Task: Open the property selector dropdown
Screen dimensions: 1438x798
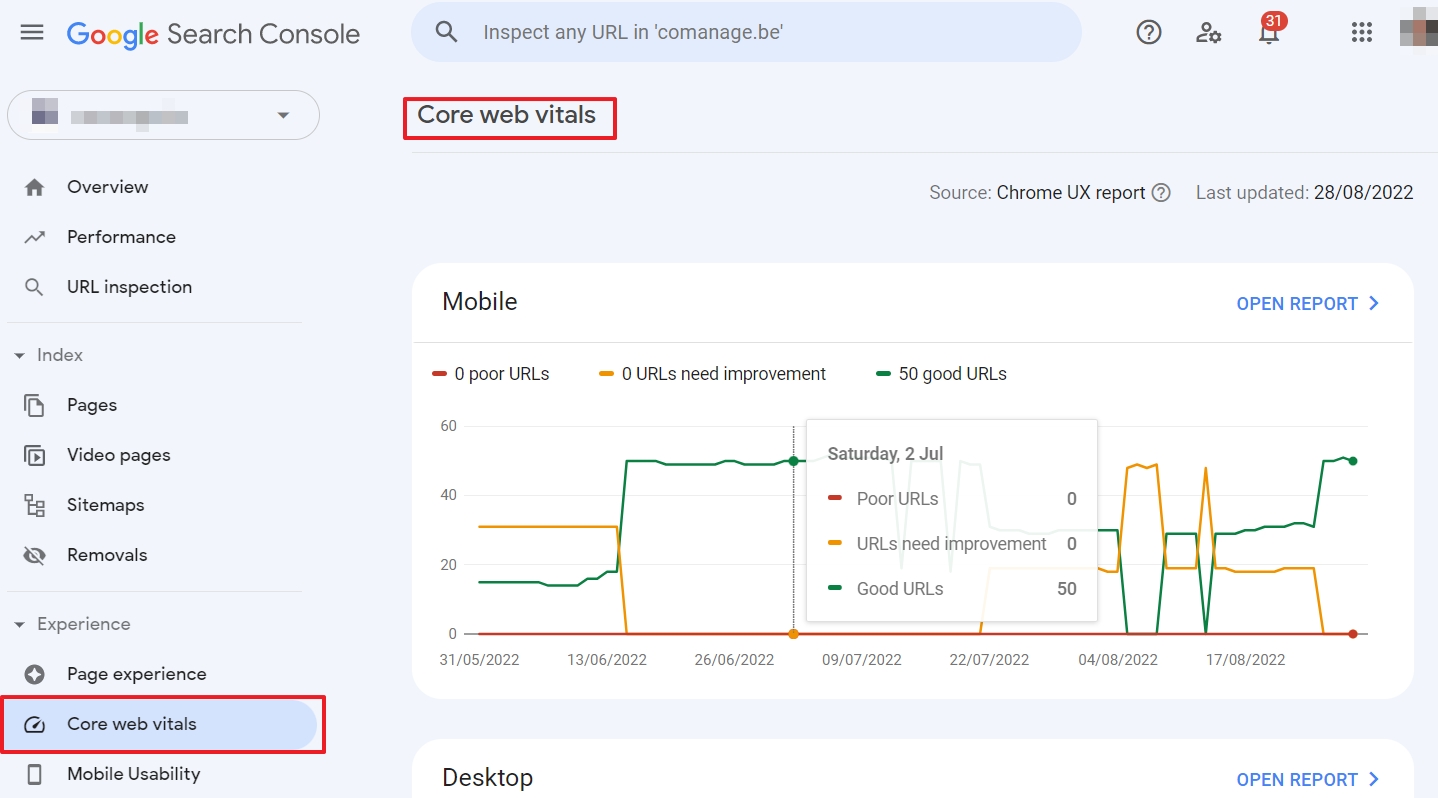Action: (163, 115)
